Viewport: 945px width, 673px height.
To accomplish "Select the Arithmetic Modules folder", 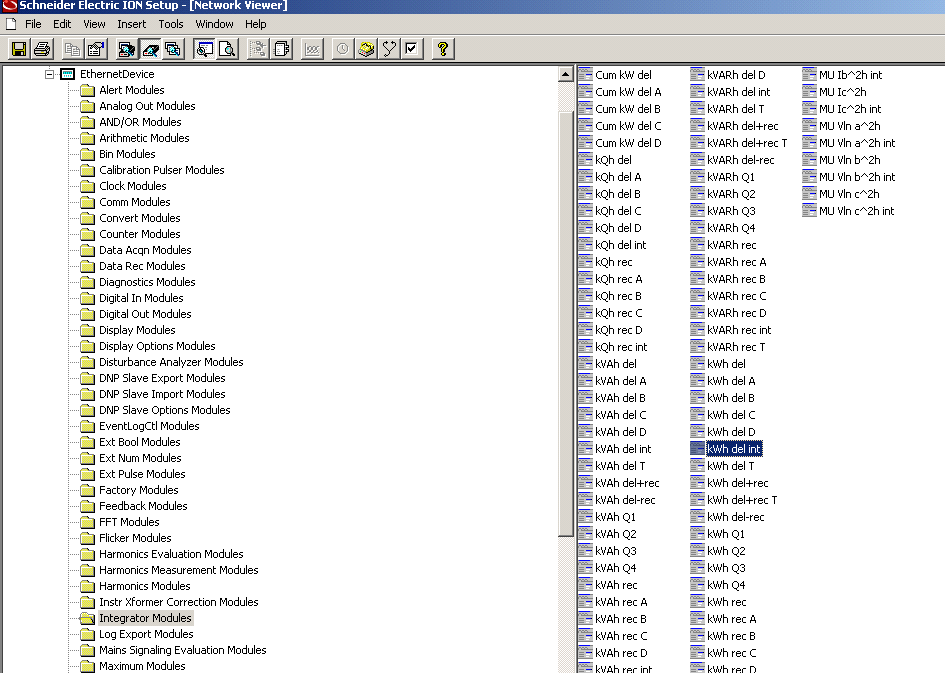I will [x=144, y=138].
